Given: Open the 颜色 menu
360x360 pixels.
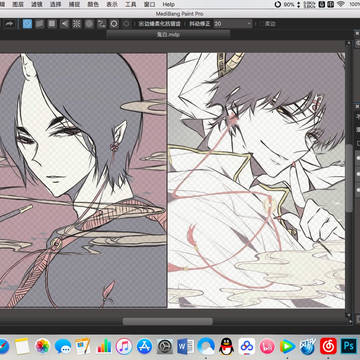Looking at the screenshot, I should [93, 5].
